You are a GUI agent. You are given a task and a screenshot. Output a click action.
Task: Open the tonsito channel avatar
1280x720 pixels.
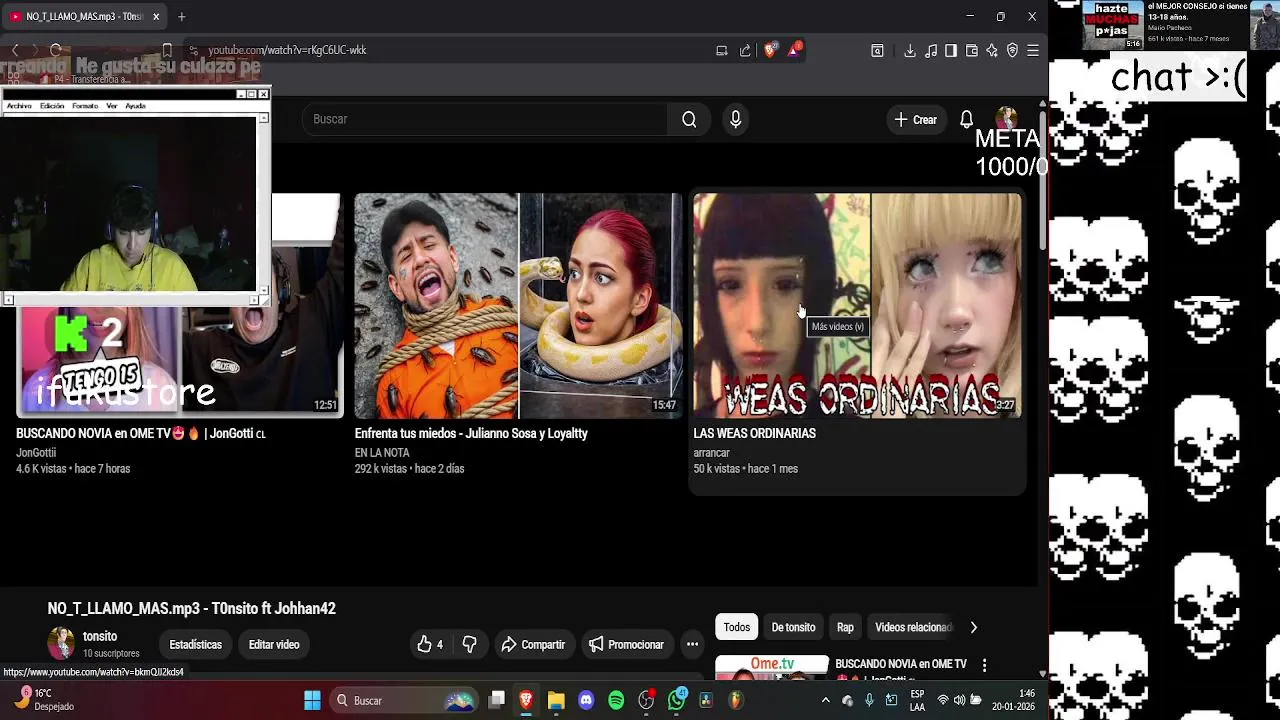tap(61, 644)
